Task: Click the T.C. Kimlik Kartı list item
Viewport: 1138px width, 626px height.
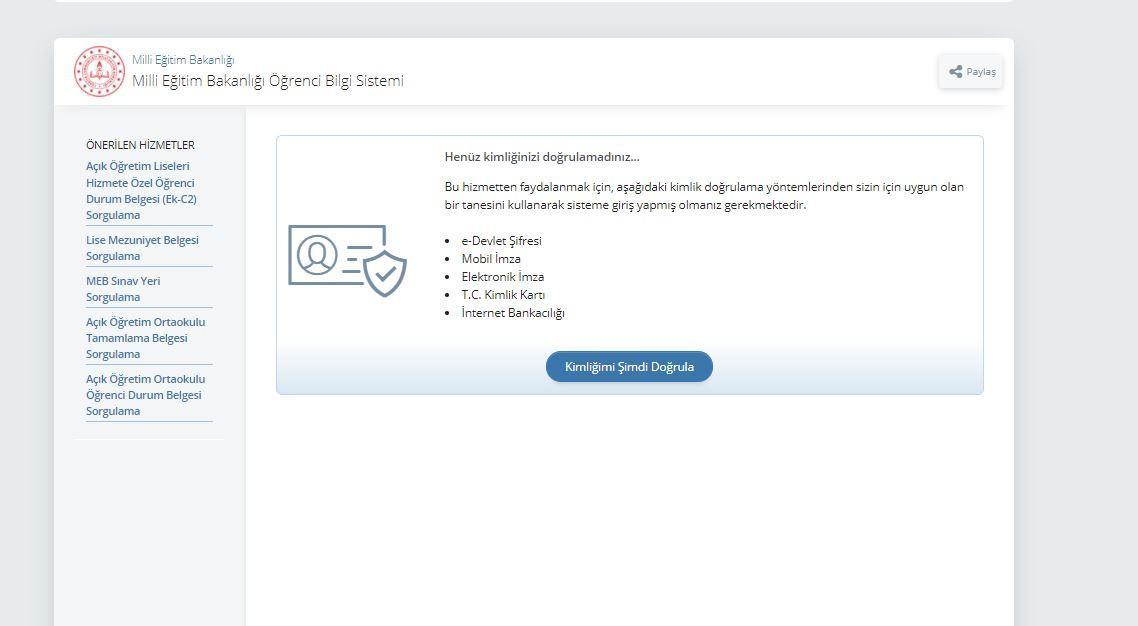Action: 503,295
